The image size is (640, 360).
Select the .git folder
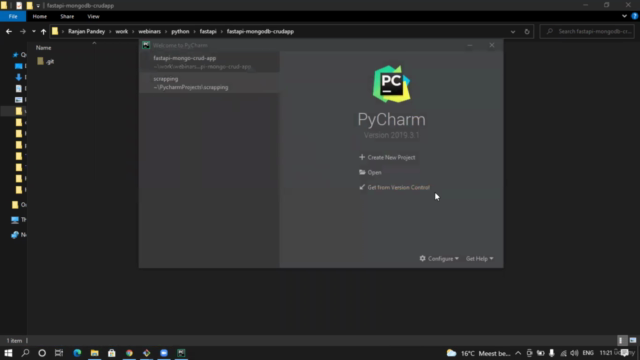click(x=46, y=62)
